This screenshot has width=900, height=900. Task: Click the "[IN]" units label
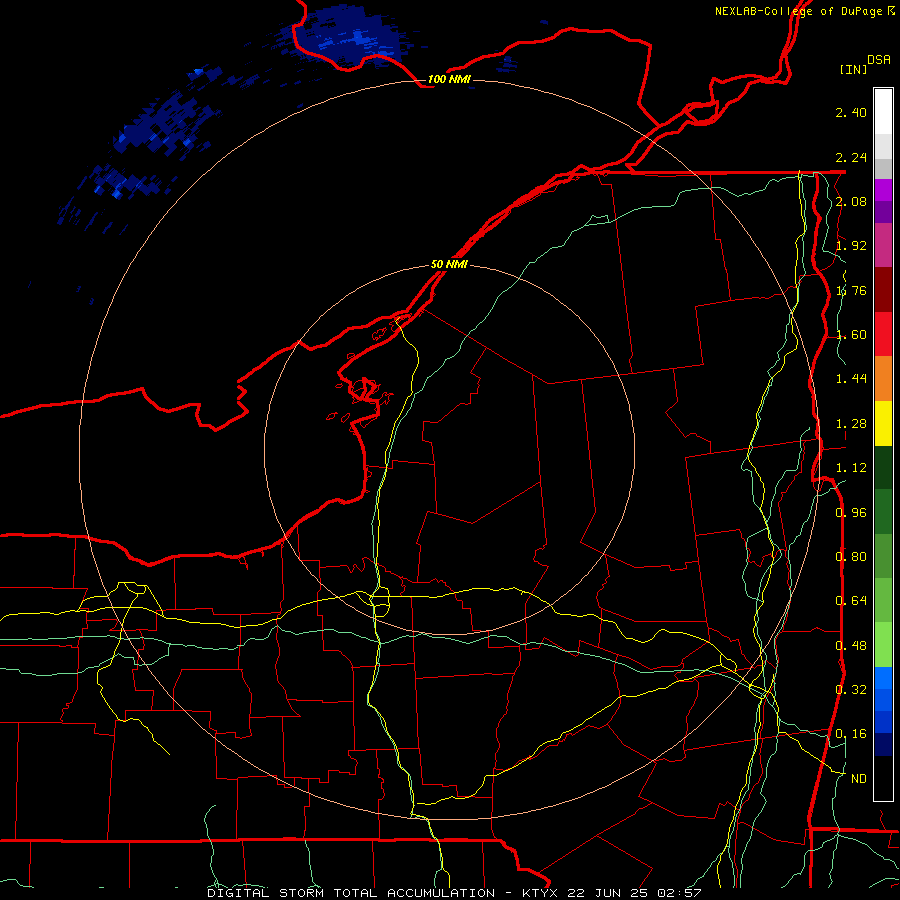pyautogui.click(x=854, y=69)
